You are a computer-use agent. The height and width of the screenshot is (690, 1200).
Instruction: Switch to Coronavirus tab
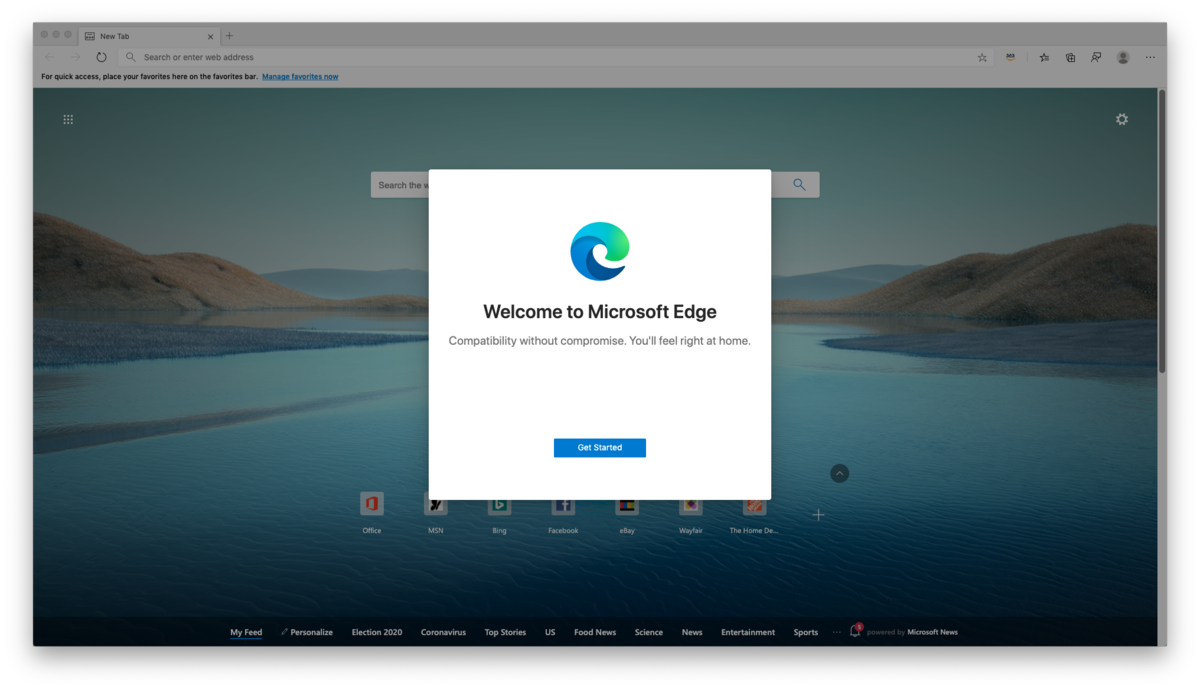pyautogui.click(x=443, y=632)
